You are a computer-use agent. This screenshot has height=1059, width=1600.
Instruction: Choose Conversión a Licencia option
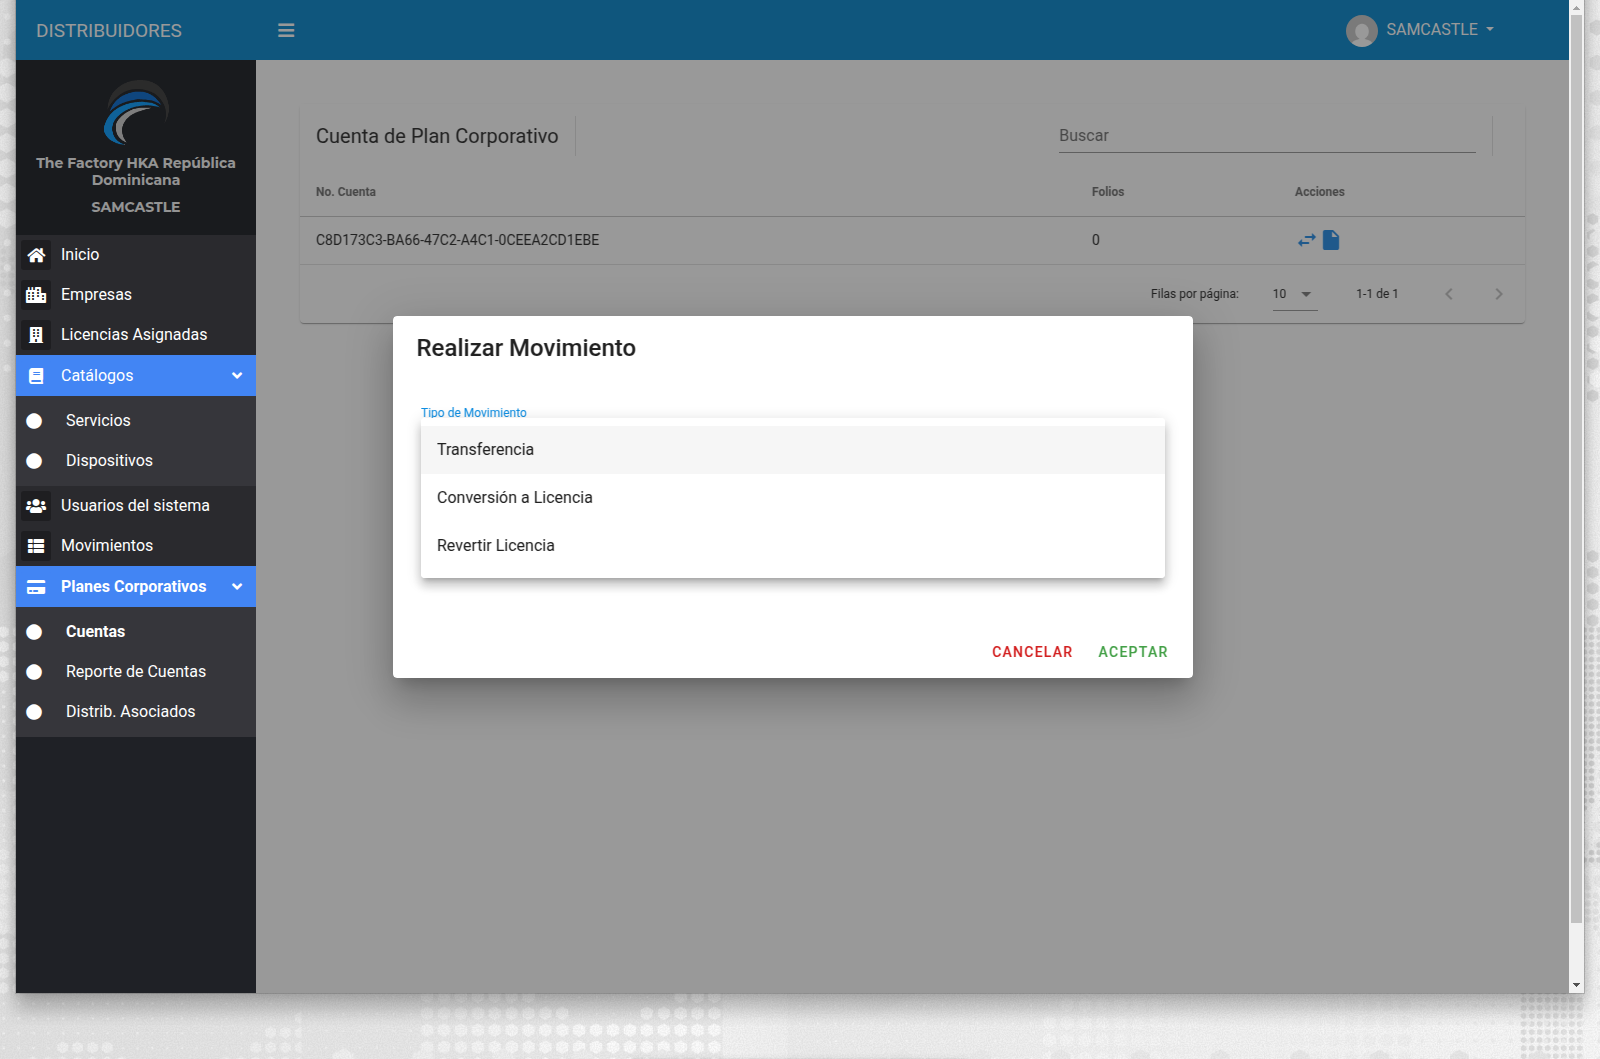click(x=793, y=498)
